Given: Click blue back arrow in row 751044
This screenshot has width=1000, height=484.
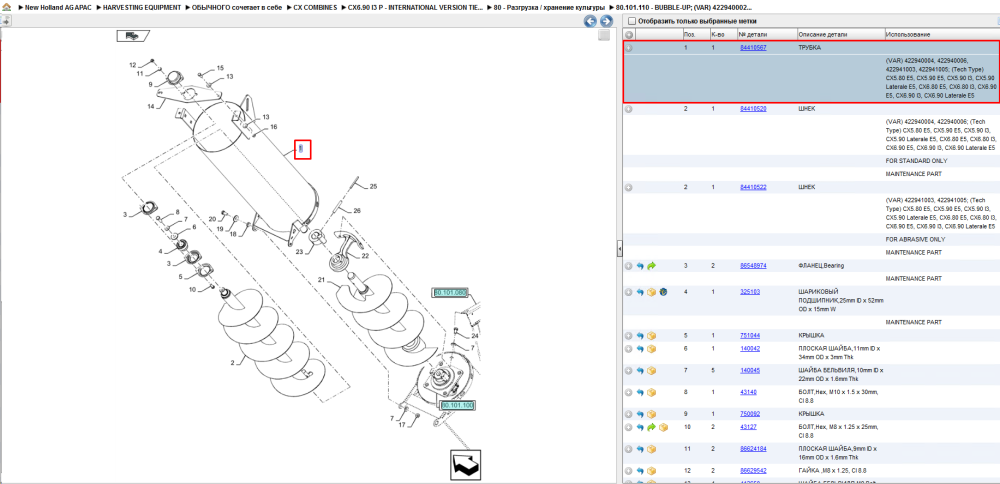Looking at the screenshot, I should (x=640, y=335).
